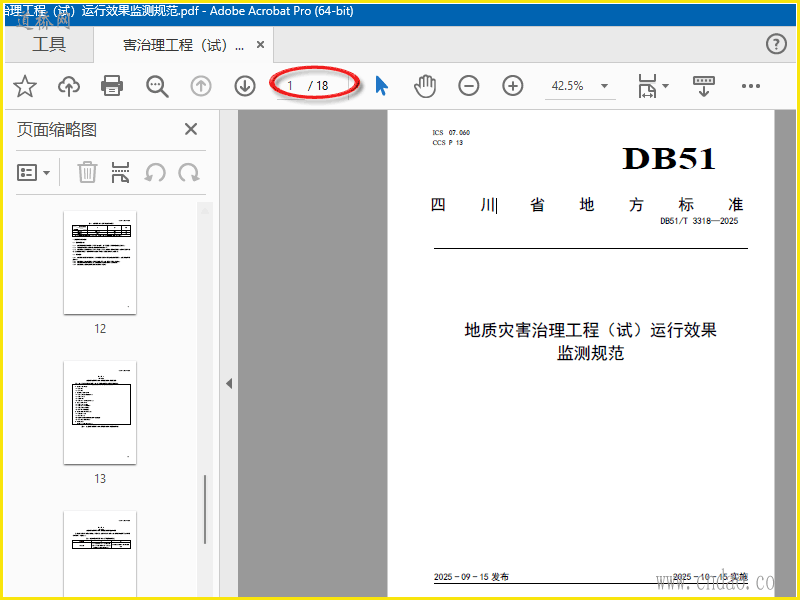800x600 pixels.
Task: Select the page 12 thumbnail
Action: point(100,262)
